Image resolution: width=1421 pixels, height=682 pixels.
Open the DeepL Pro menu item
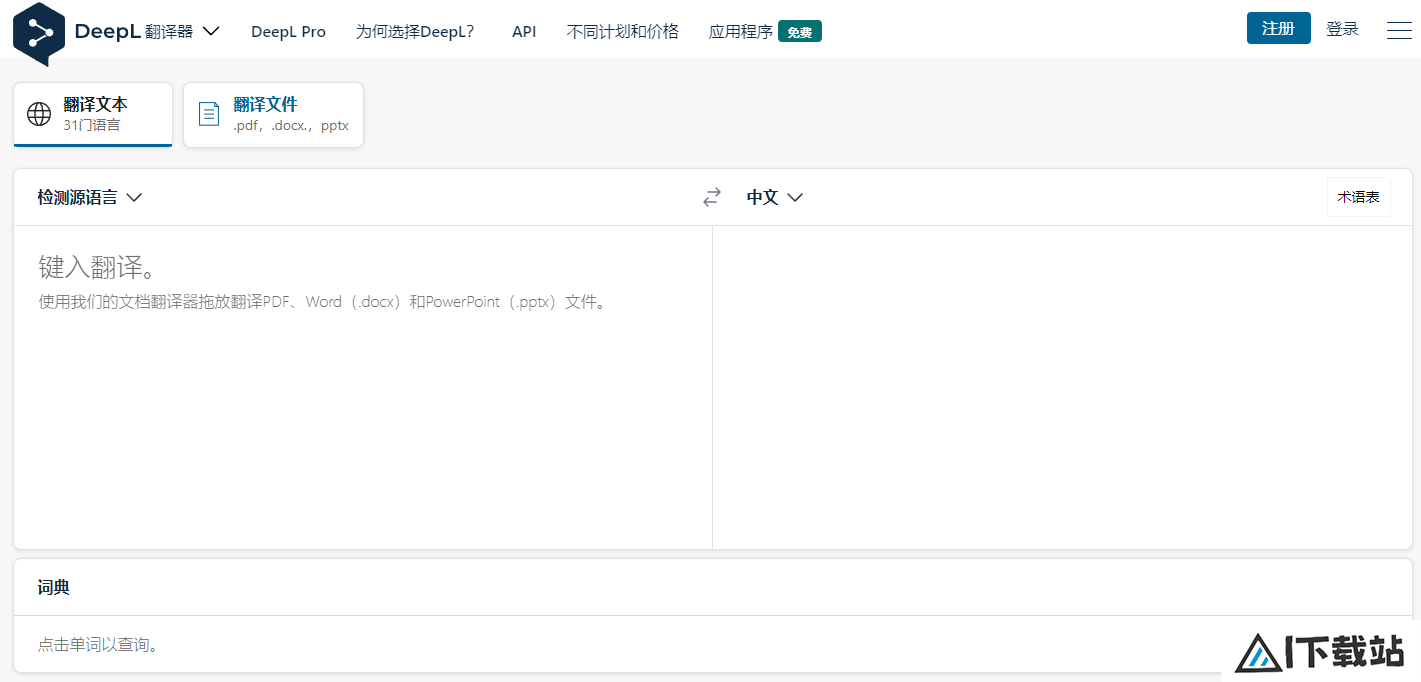click(288, 31)
